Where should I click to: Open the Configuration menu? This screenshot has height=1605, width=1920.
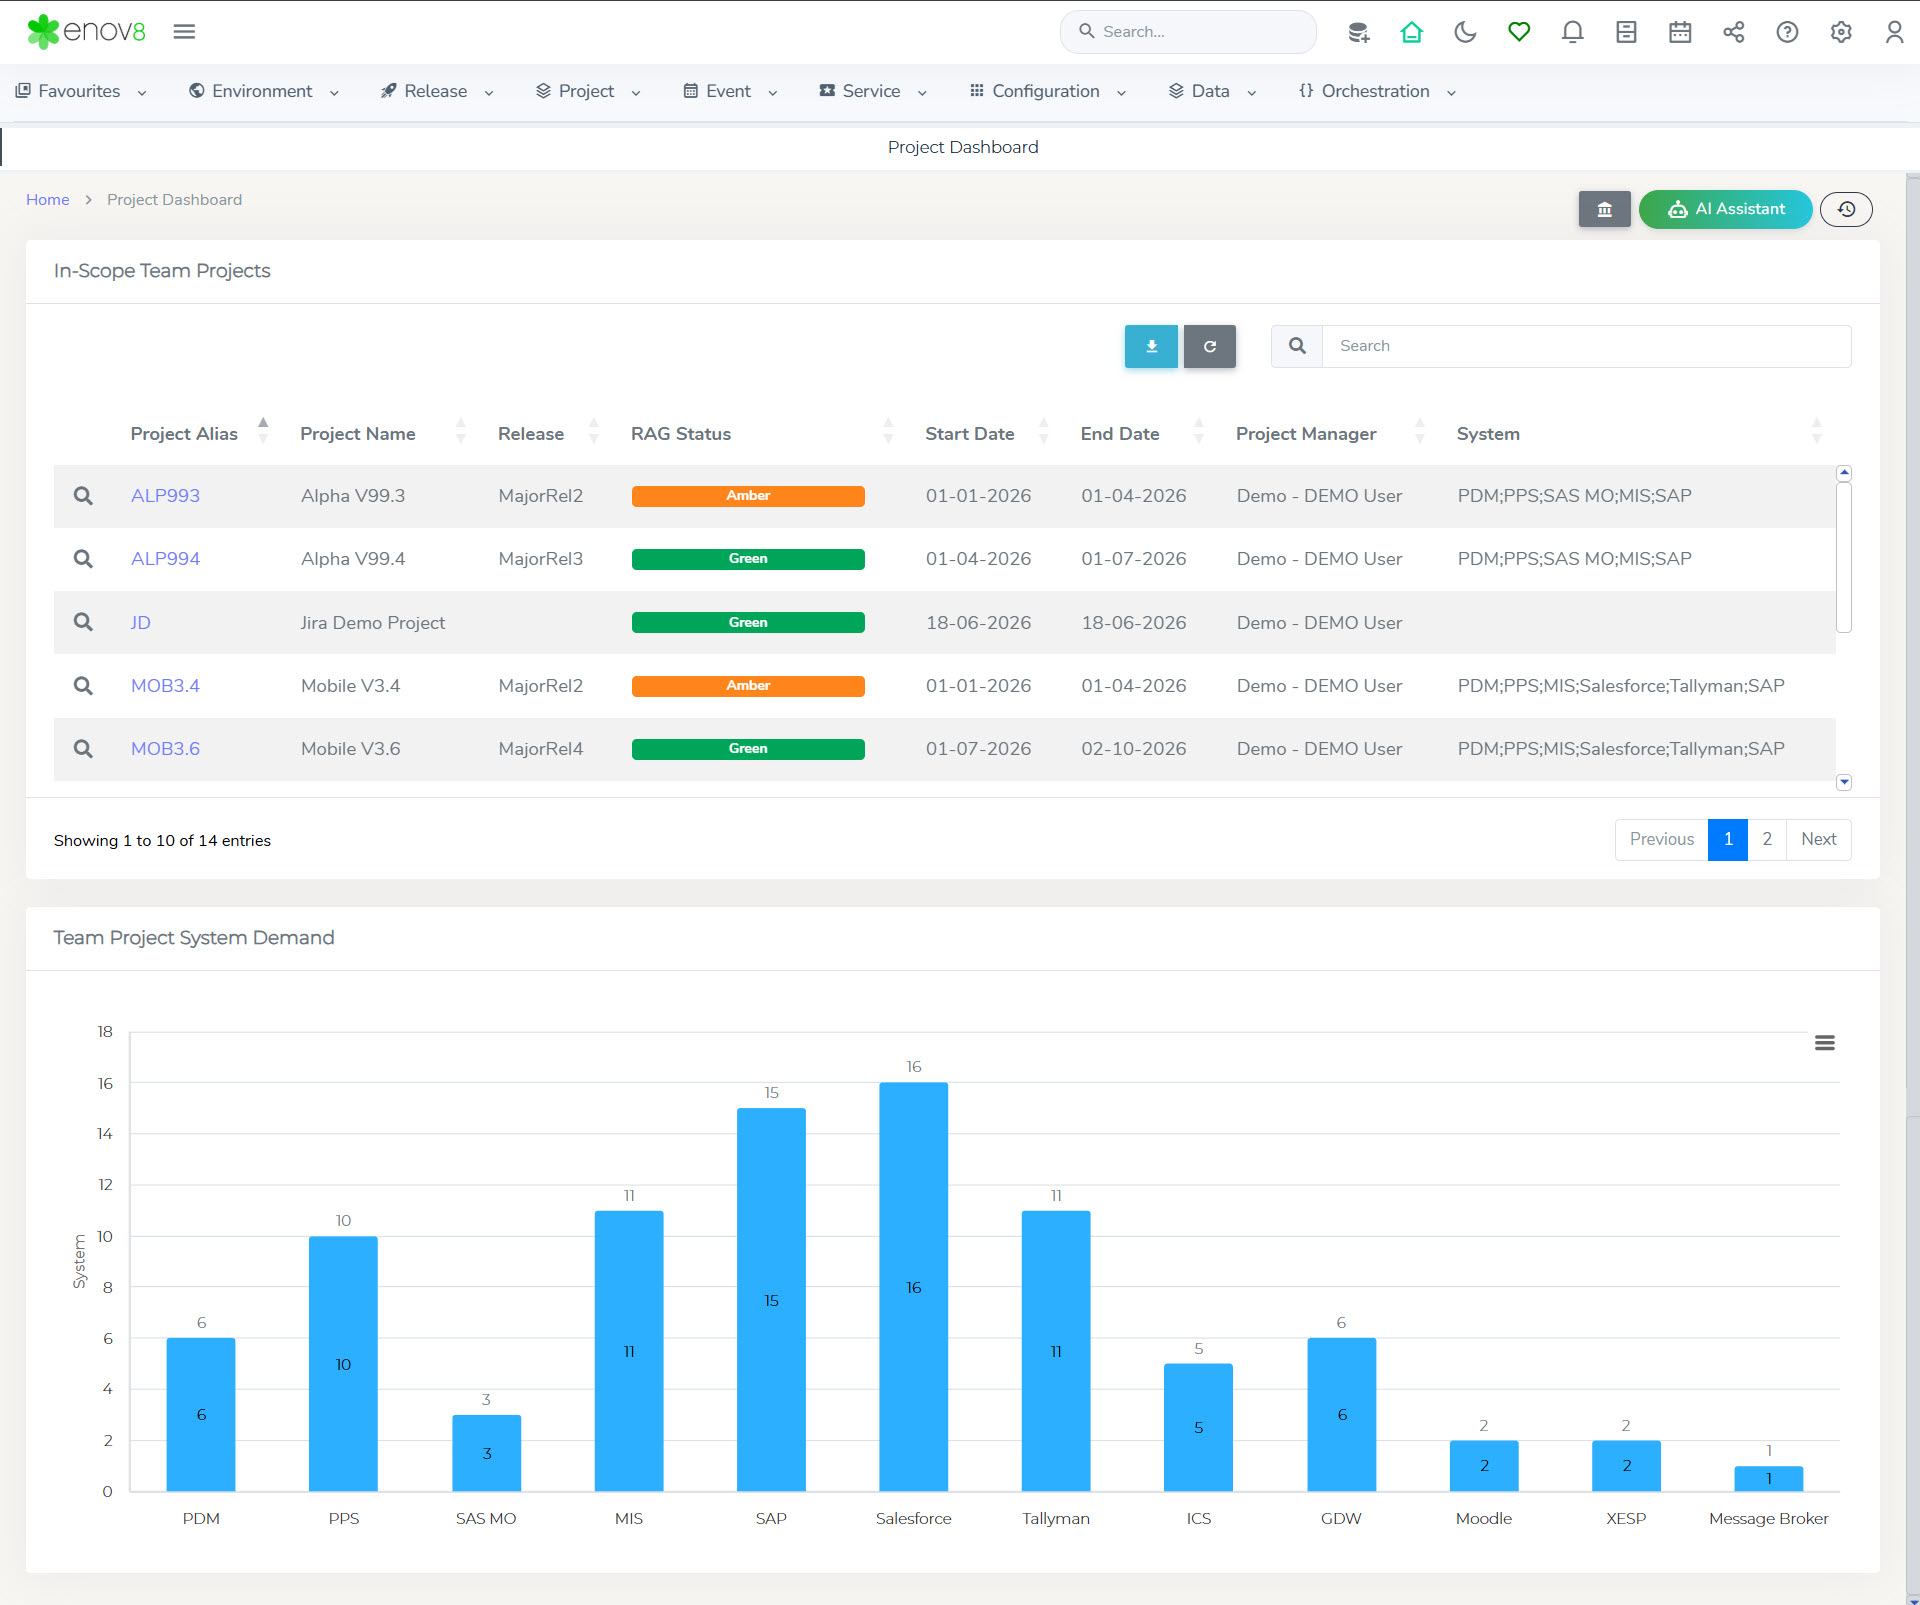point(1046,91)
